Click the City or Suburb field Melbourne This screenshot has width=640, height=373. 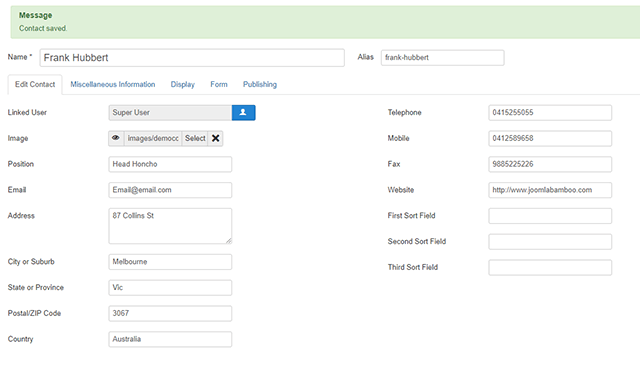pyautogui.click(x=170, y=262)
